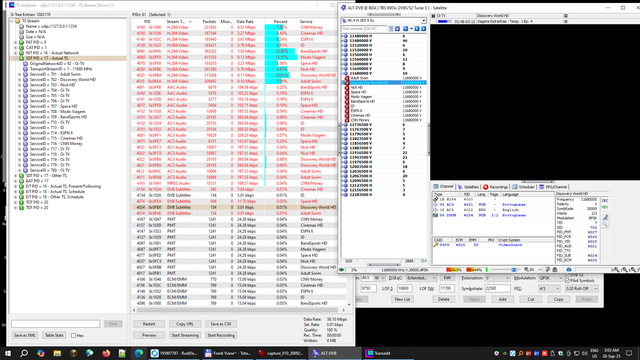Click Add button in Transedit
The width and height of the screenshot is (640, 360).
(x=502, y=299)
